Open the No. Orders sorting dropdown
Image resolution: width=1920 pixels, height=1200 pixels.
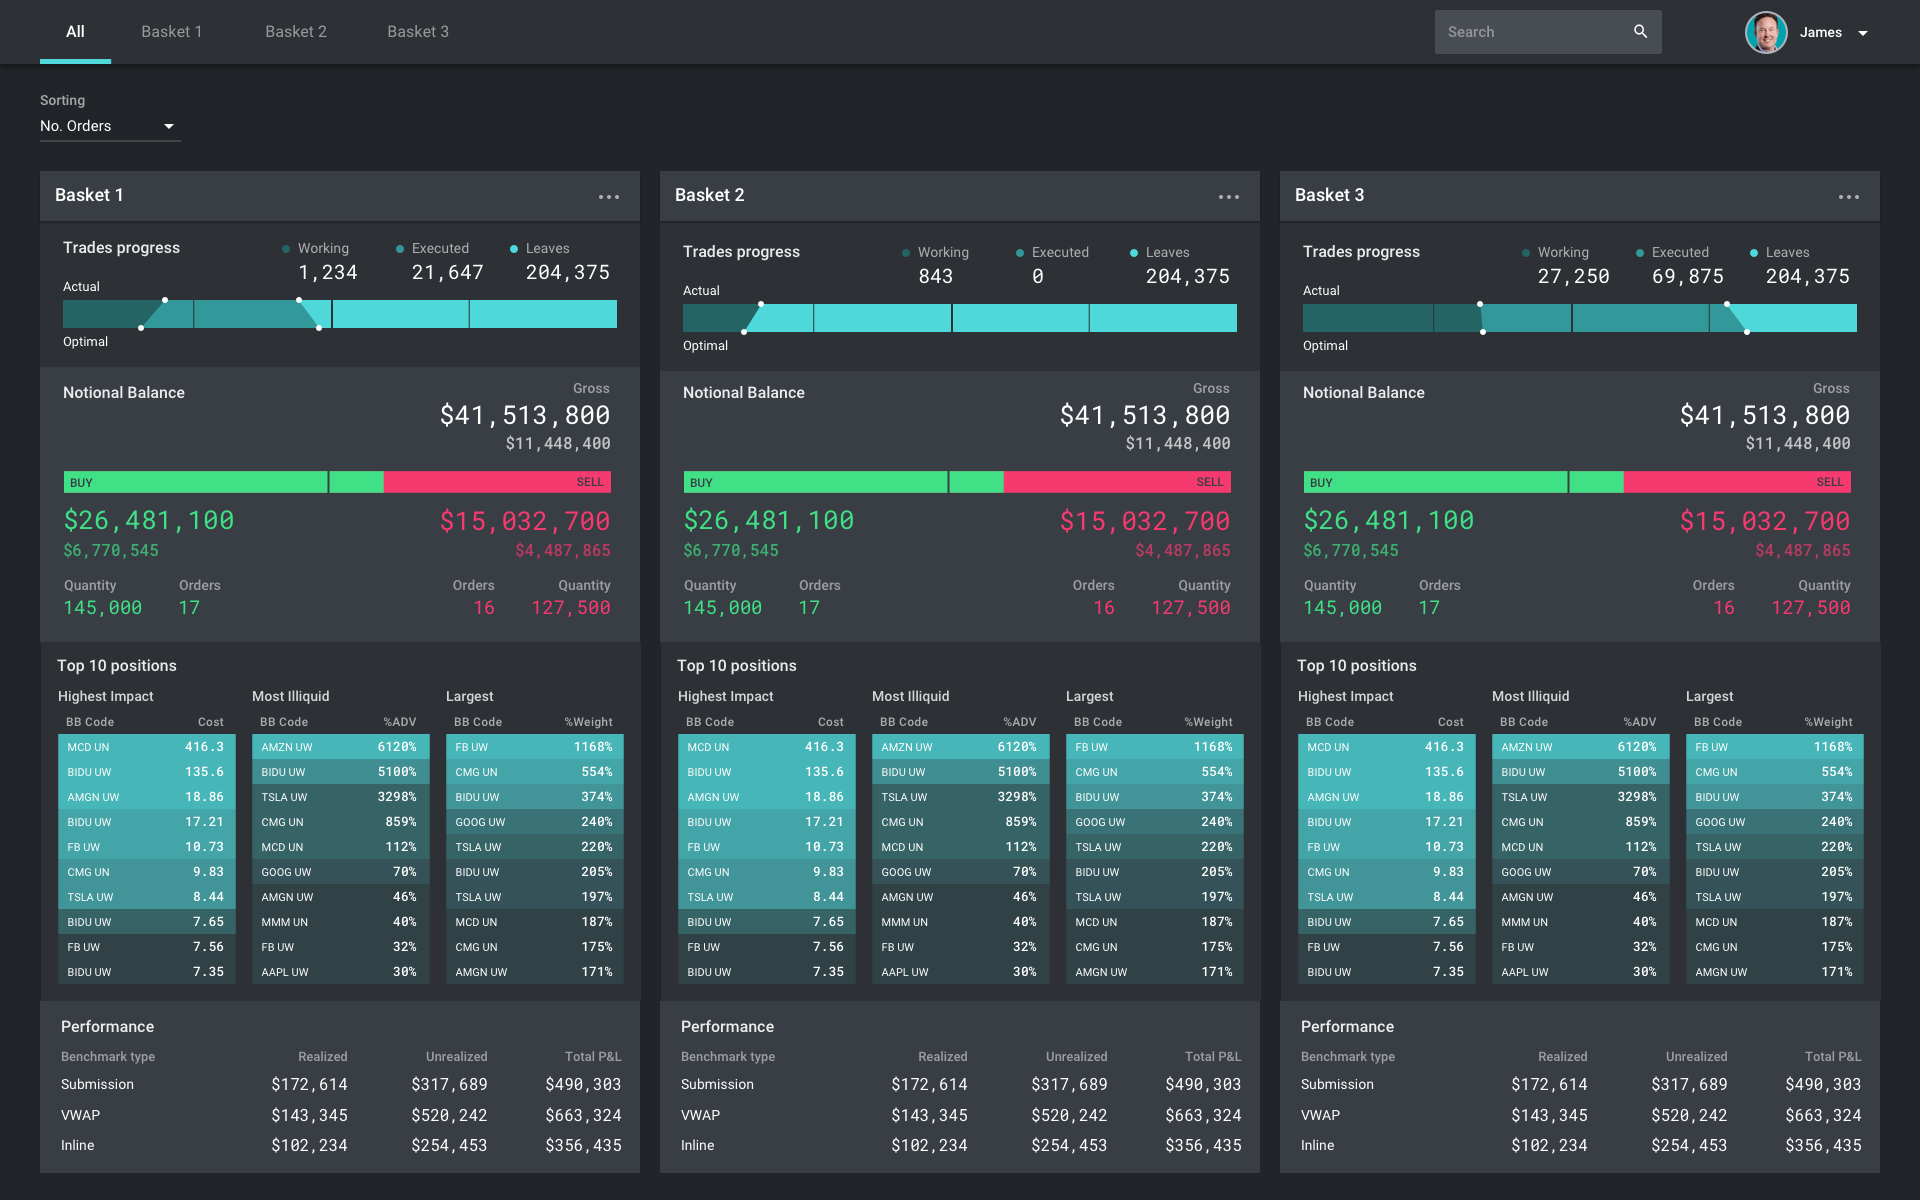pos(110,126)
